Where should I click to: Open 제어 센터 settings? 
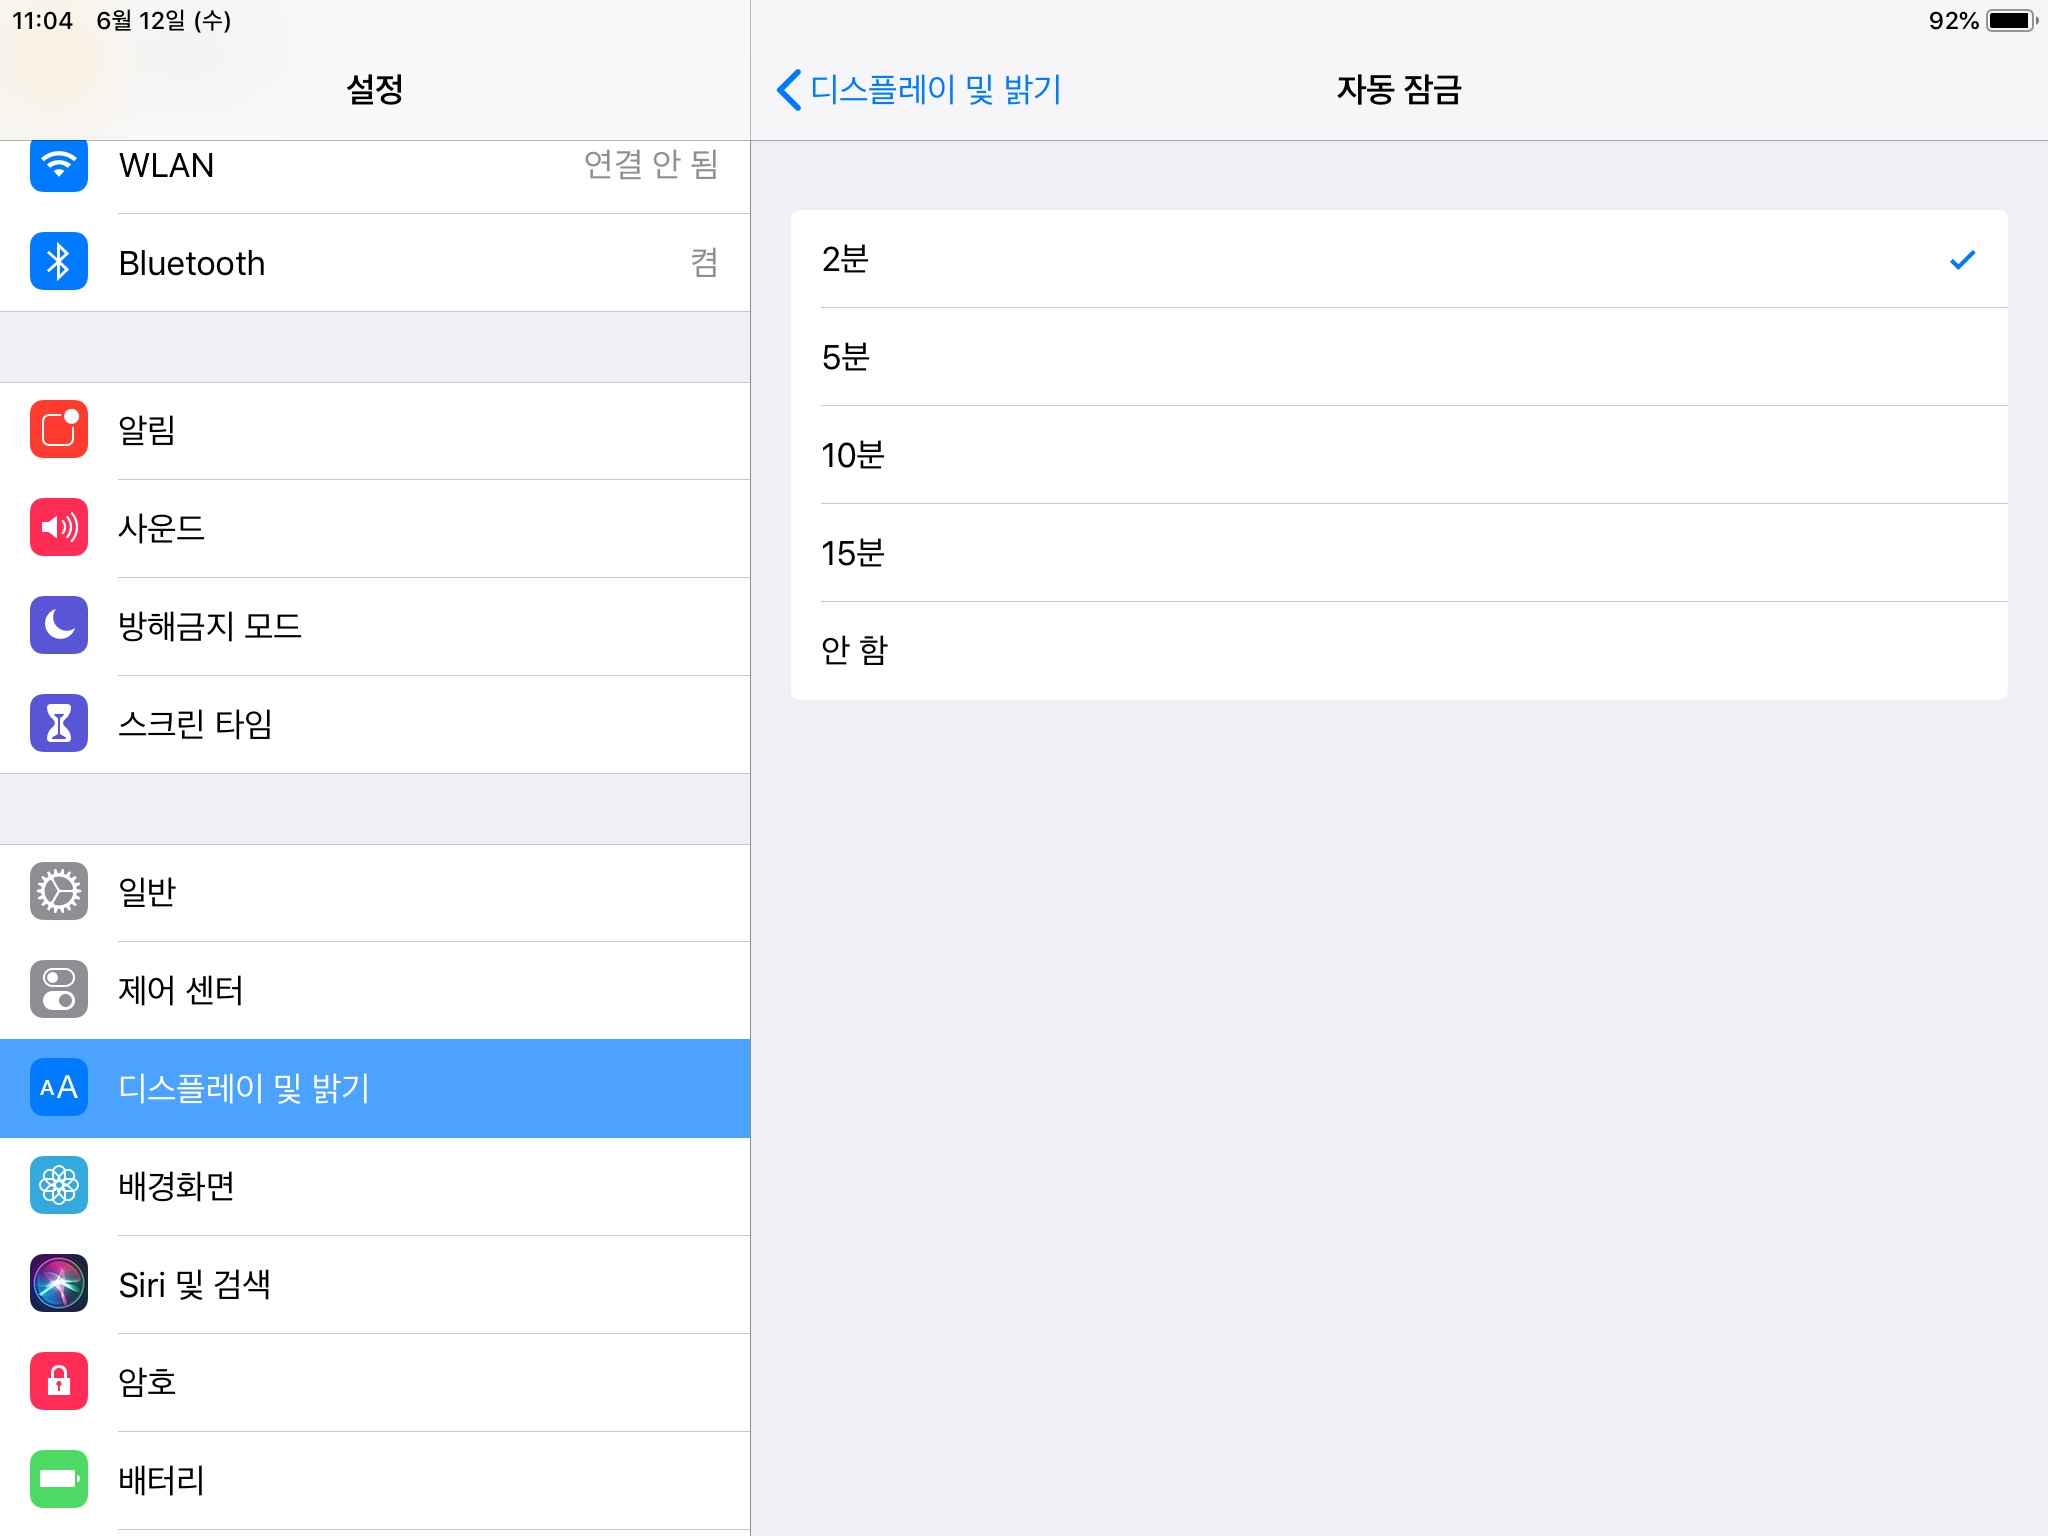coord(375,990)
